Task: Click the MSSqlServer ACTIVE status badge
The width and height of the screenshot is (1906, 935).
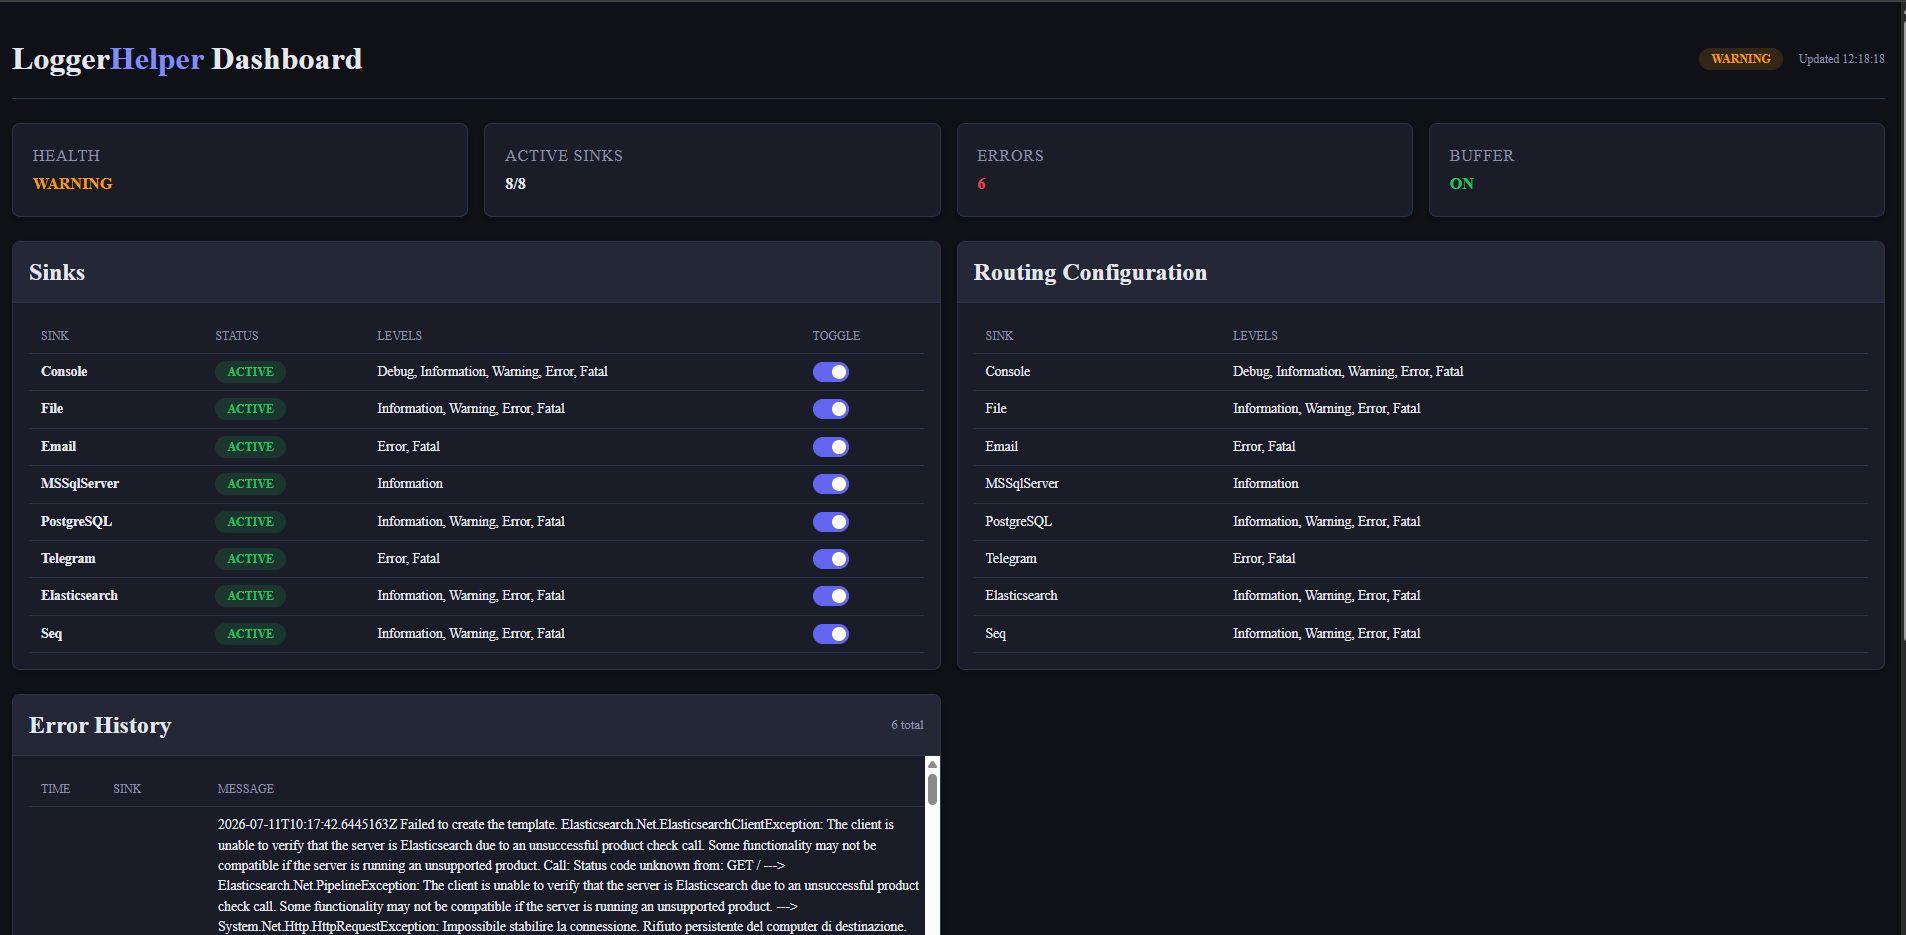Action: click(250, 484)
